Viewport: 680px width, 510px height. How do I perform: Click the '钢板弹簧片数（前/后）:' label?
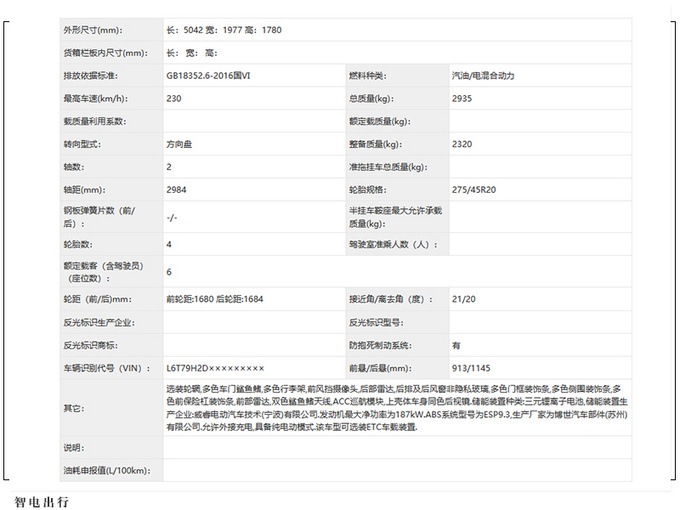[99, 217]
